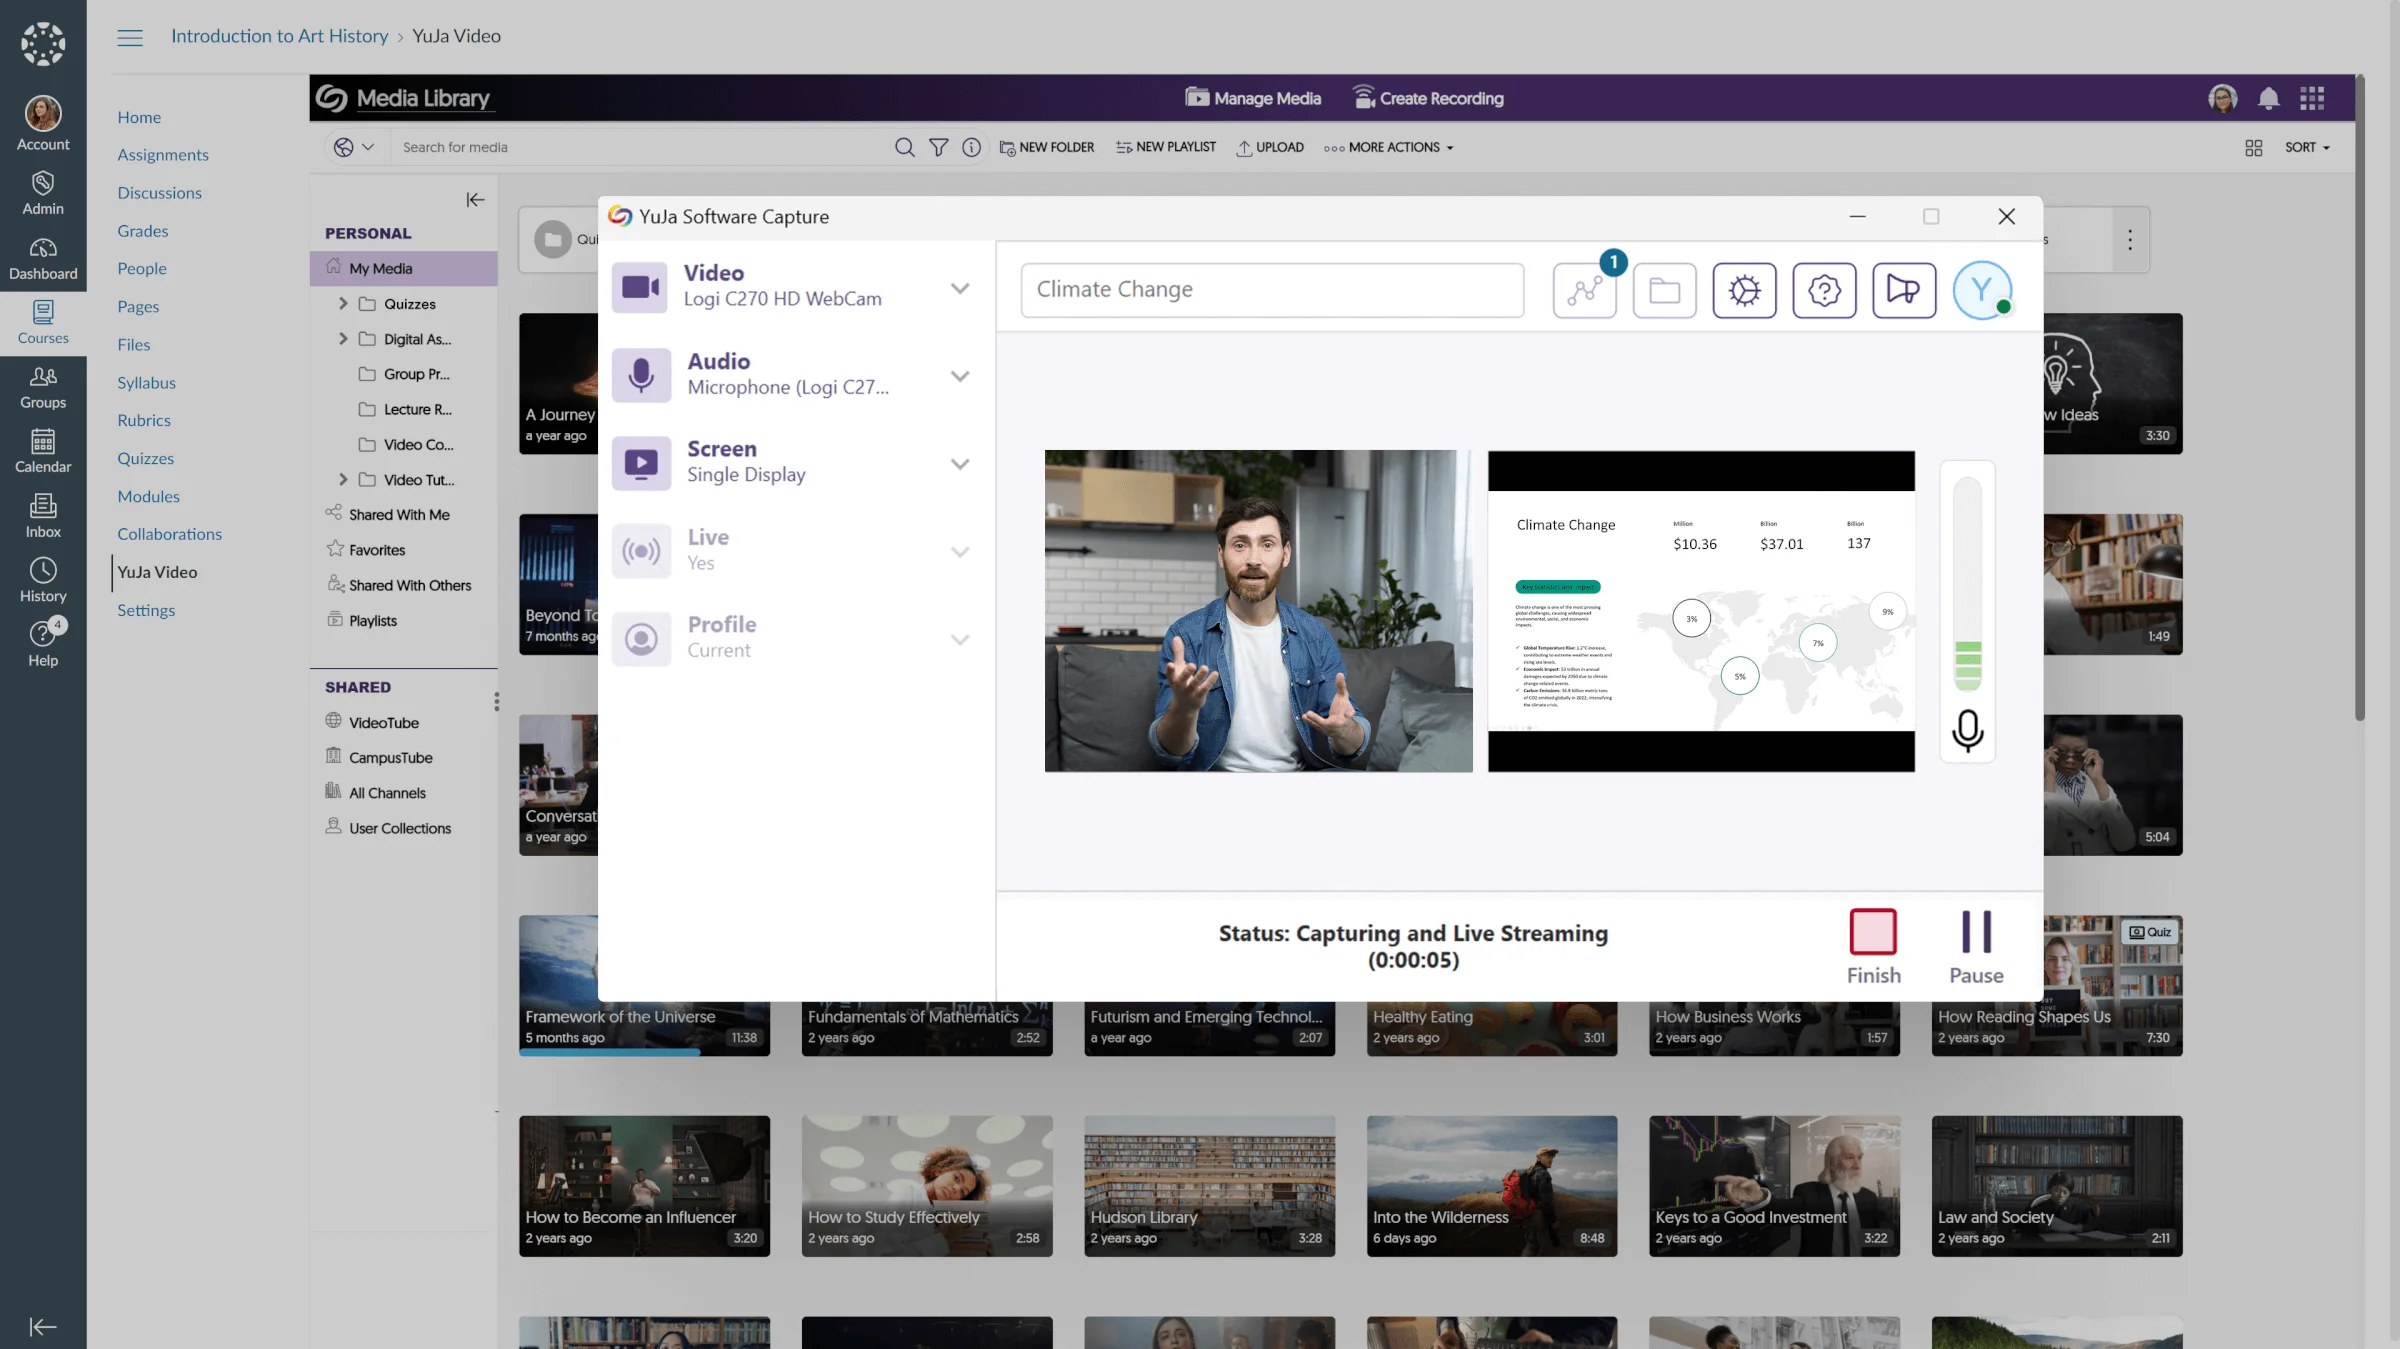Expand the Screen source dropdown chevron
Image resolution: width=2400 pixels, height=1349 pixels.
coord(960,464)
